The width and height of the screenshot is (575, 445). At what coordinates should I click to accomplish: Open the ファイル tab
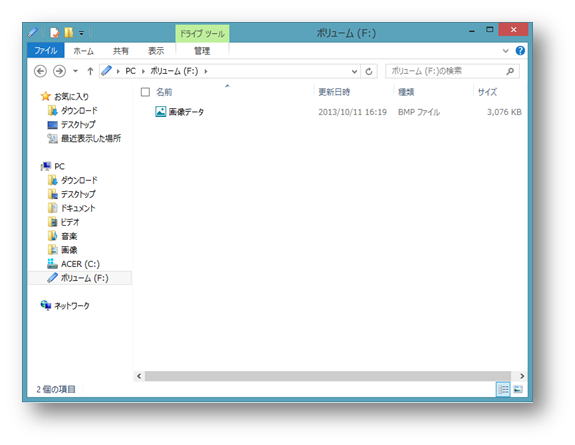point(46,50)
